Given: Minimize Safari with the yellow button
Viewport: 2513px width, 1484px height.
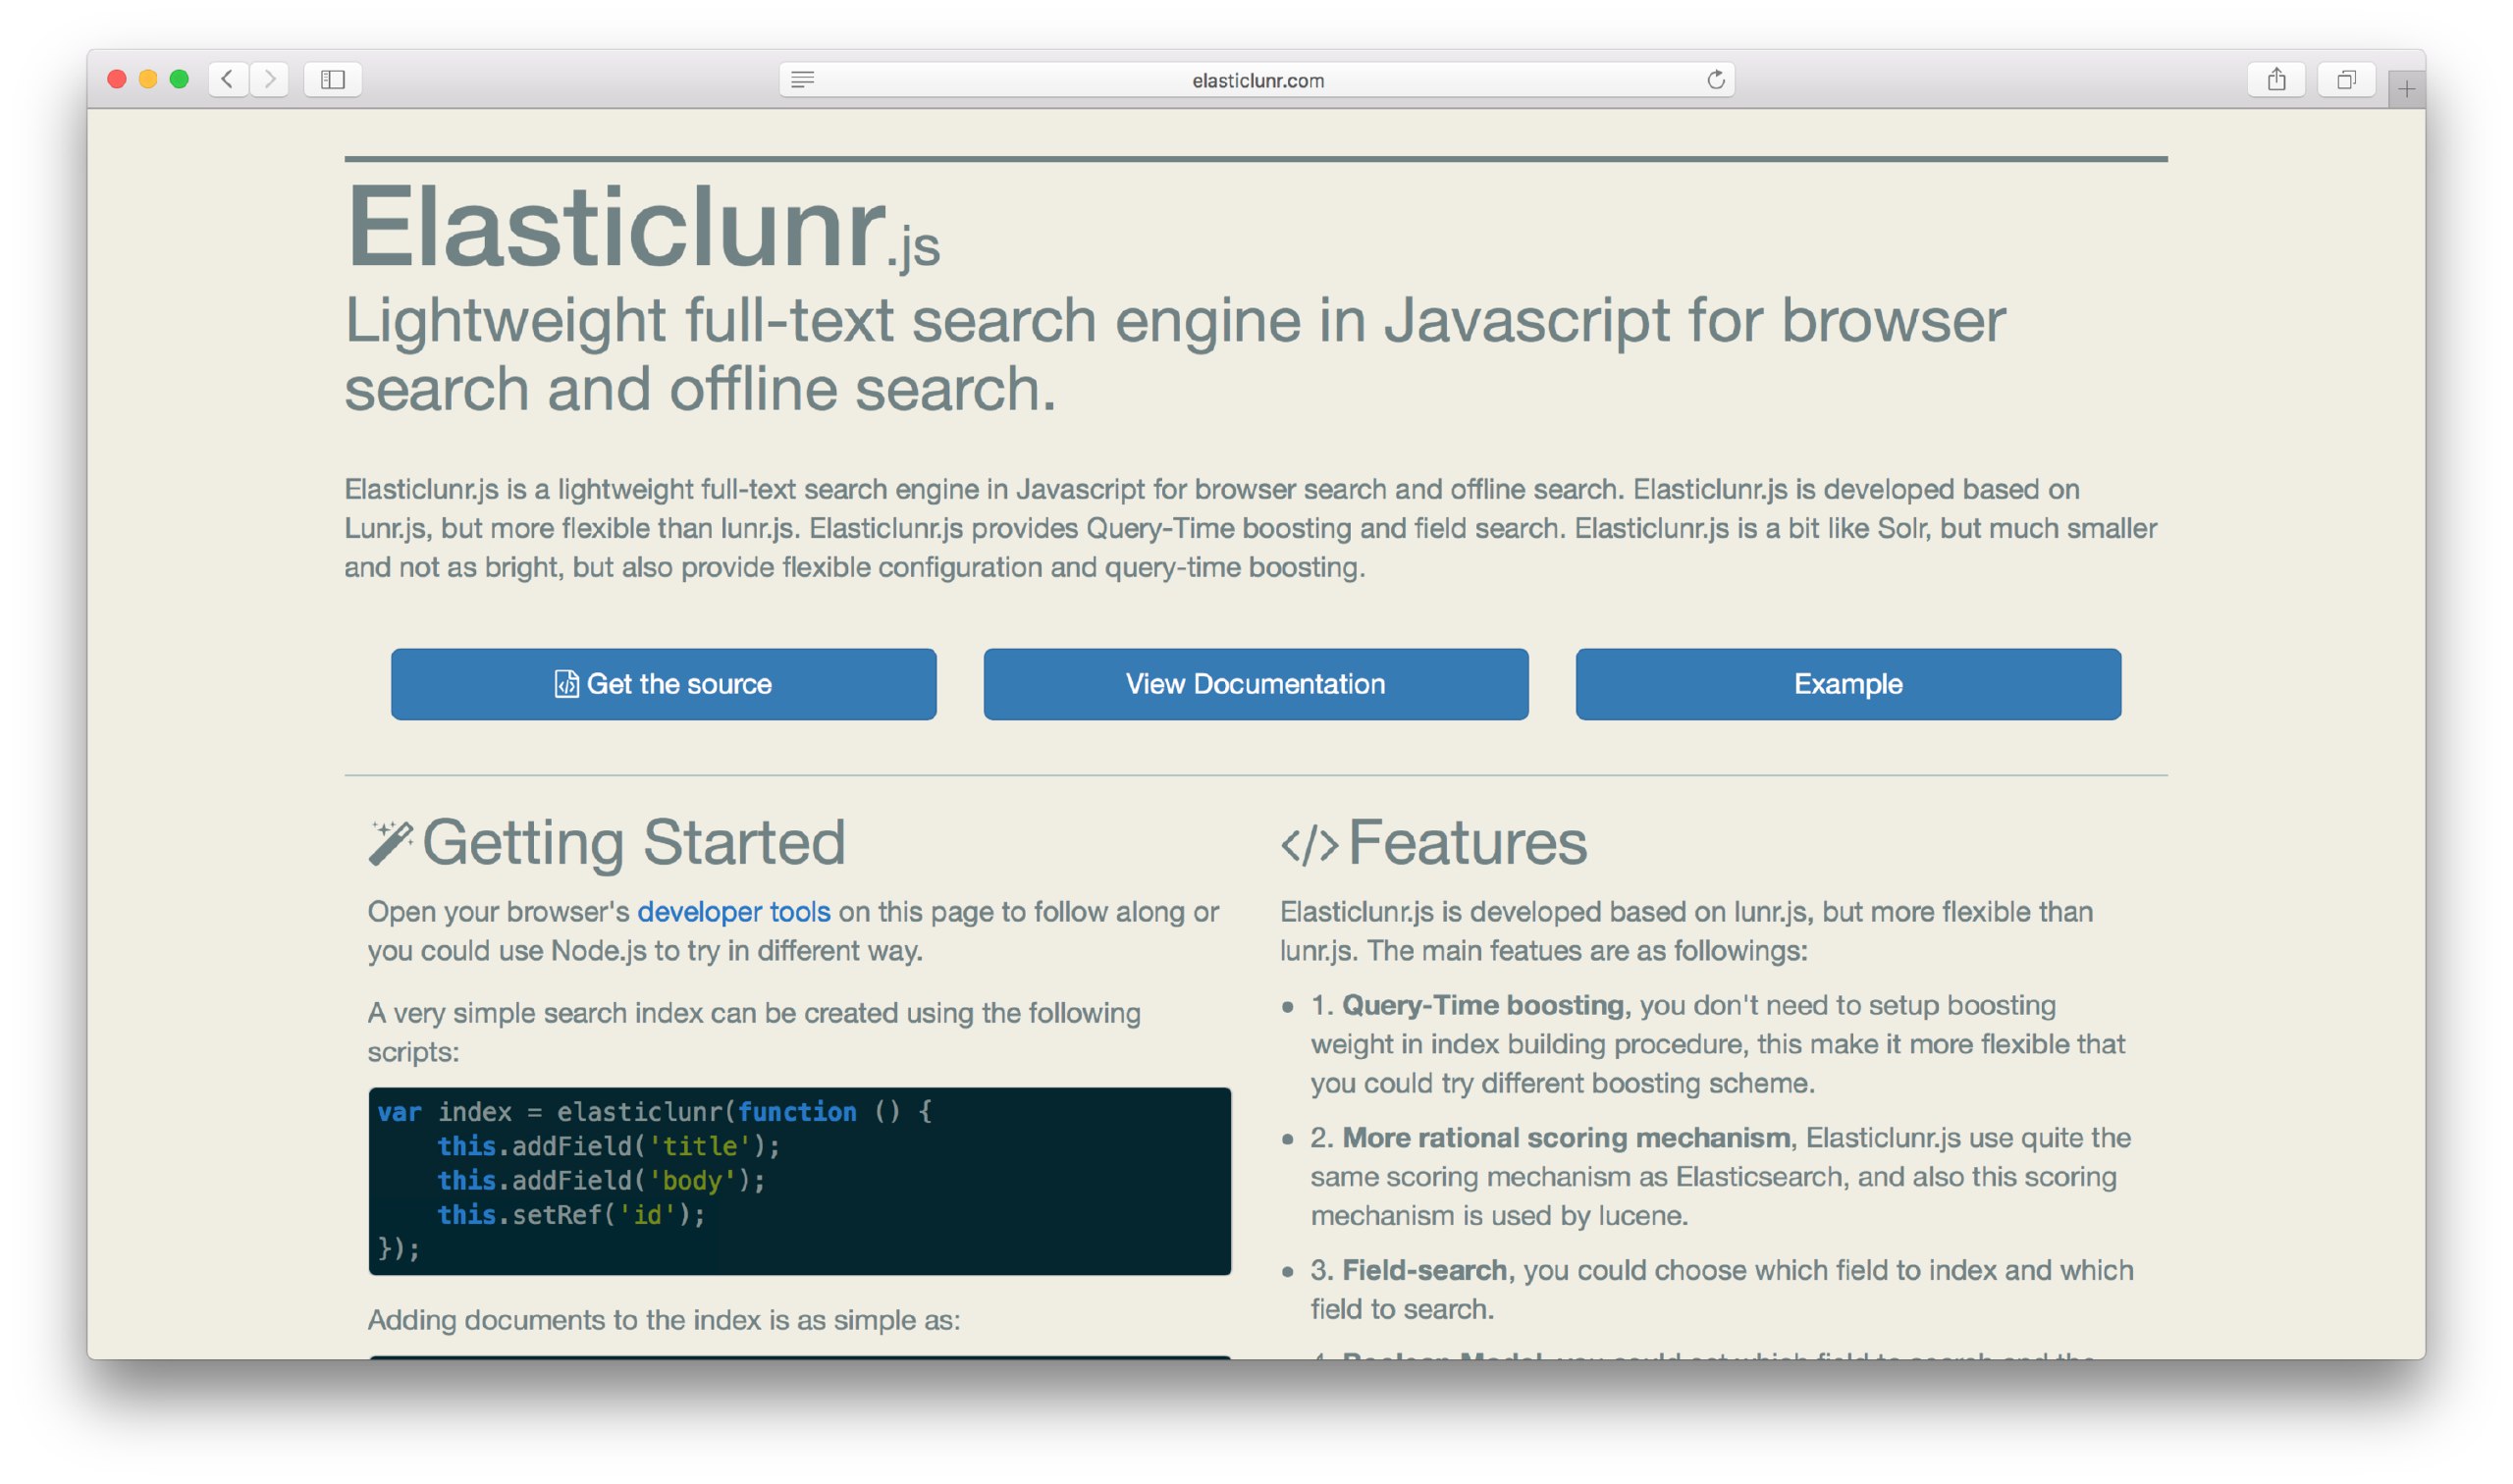Looking at the screenshot, I should point(148,79).
